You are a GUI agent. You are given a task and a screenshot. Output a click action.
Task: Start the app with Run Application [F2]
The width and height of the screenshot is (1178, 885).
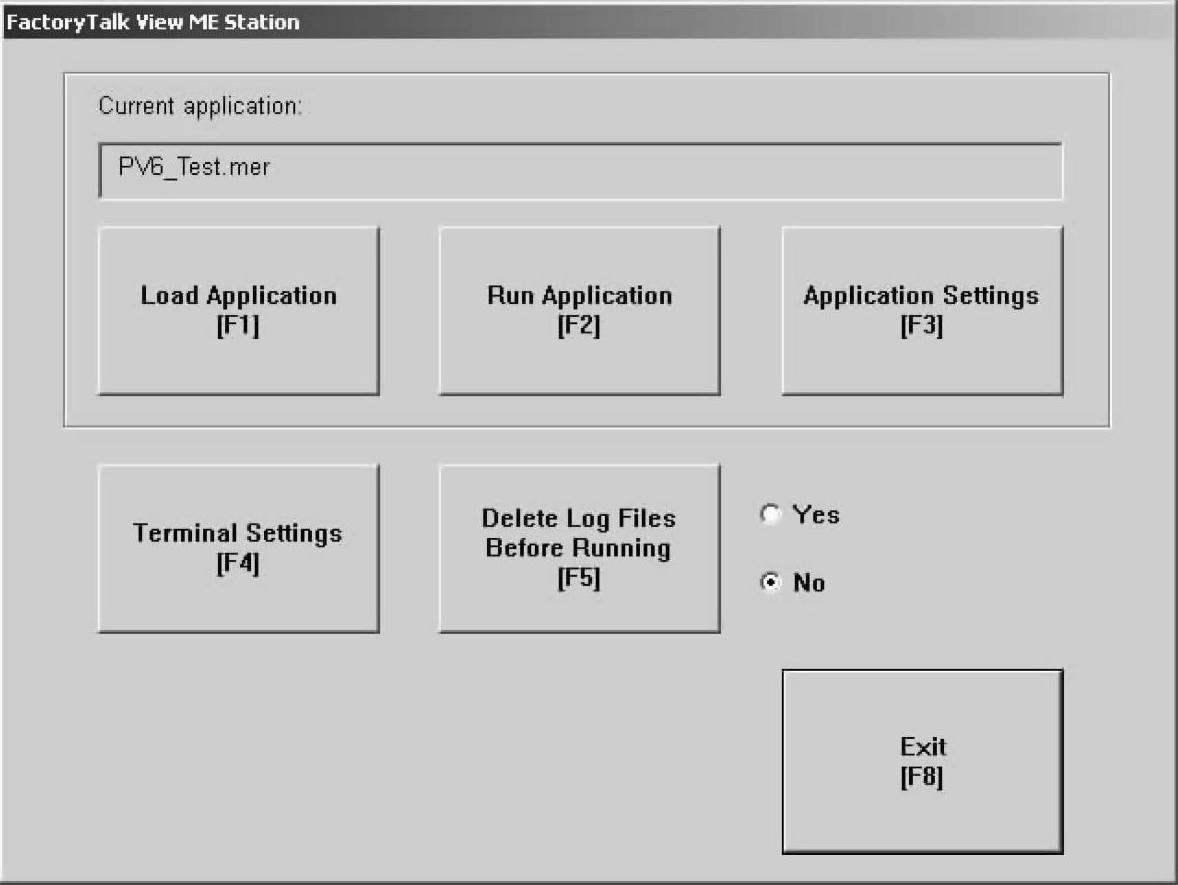pos(579,310)
